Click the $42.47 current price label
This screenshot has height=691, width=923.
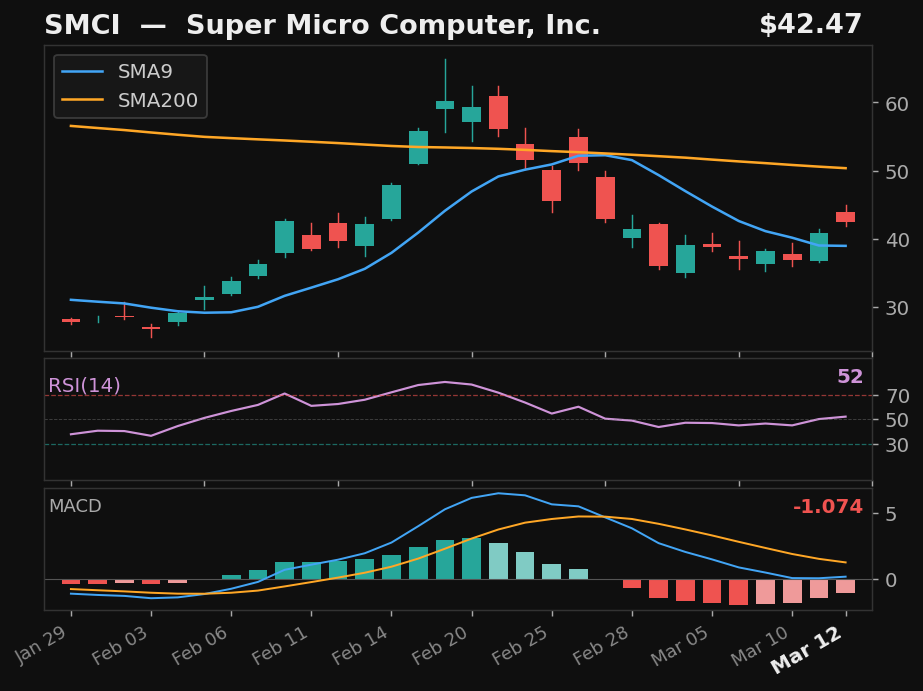point(811,25)
